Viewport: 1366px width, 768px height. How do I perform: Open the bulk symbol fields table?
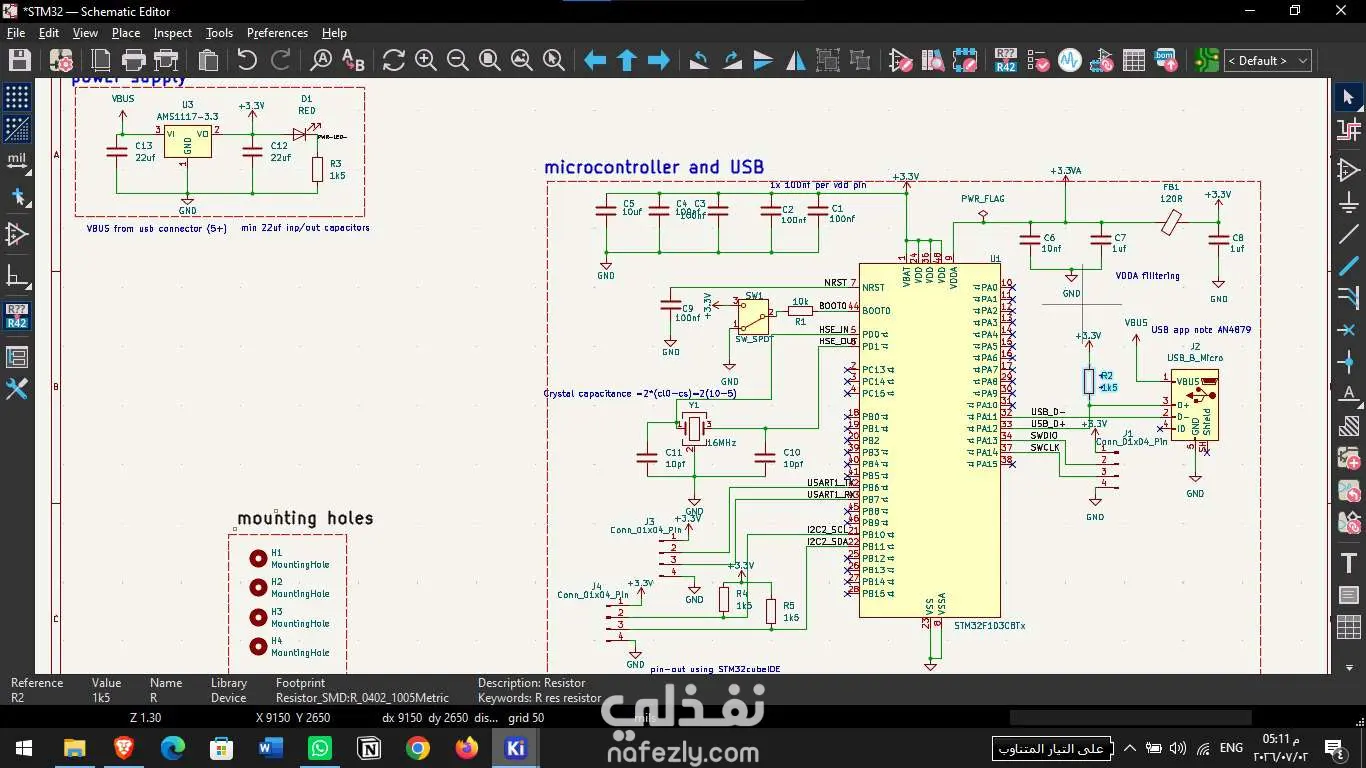click(x=1134, y=60)
